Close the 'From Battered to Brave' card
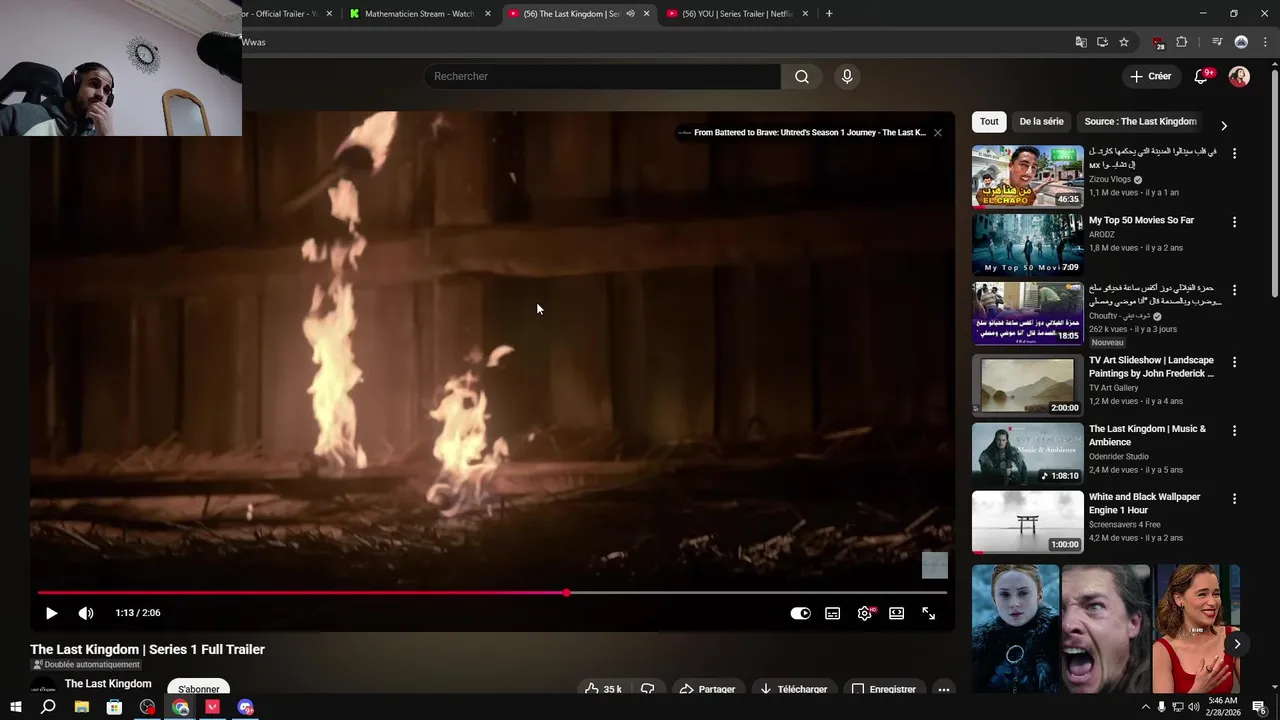The image size is (1280, 720). point(937,132)
